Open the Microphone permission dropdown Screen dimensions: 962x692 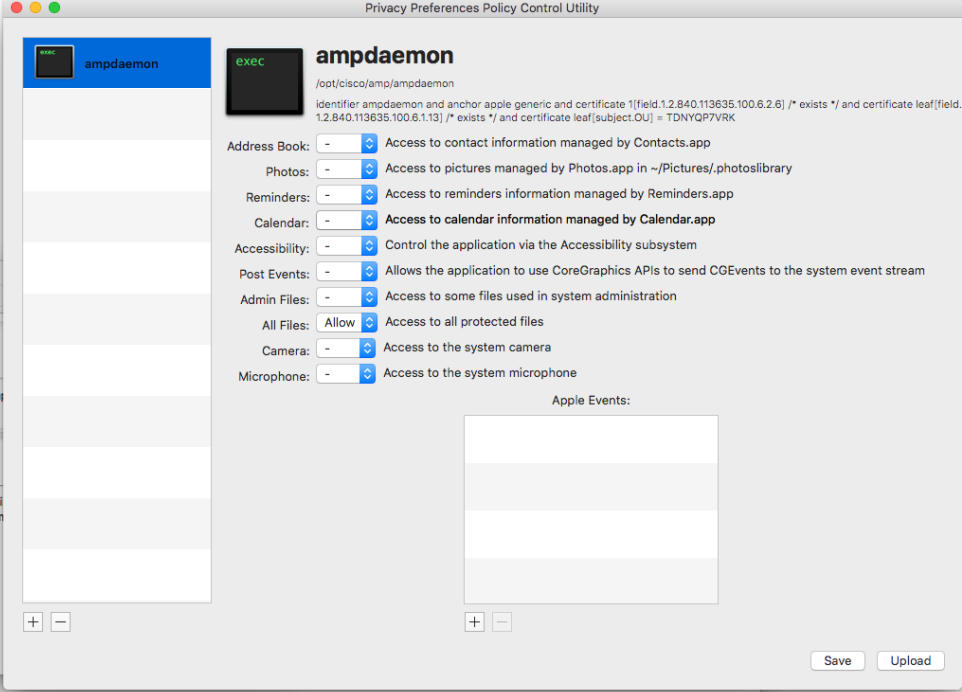(x=345, y=374)
